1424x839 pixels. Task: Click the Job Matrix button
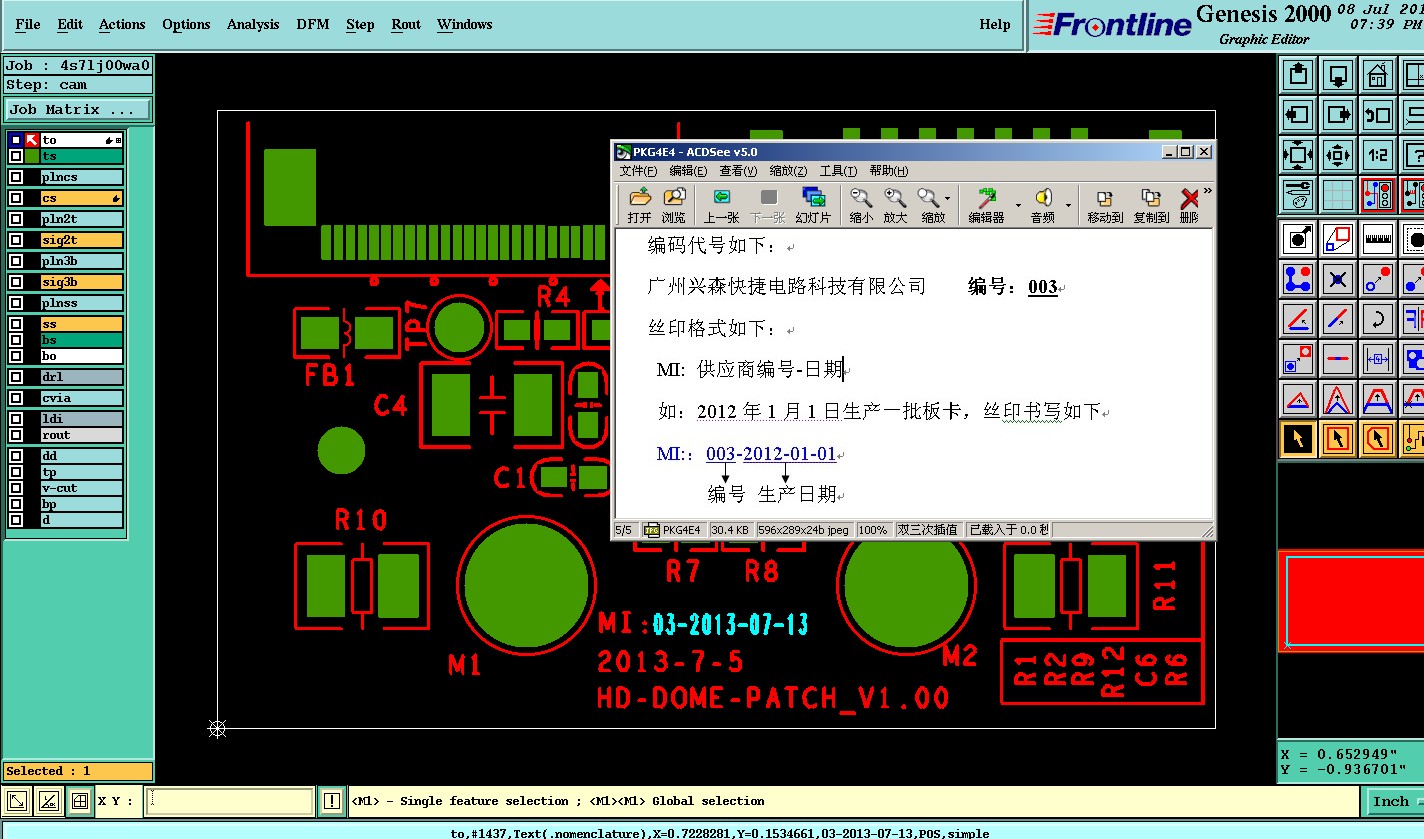[79, 110]
